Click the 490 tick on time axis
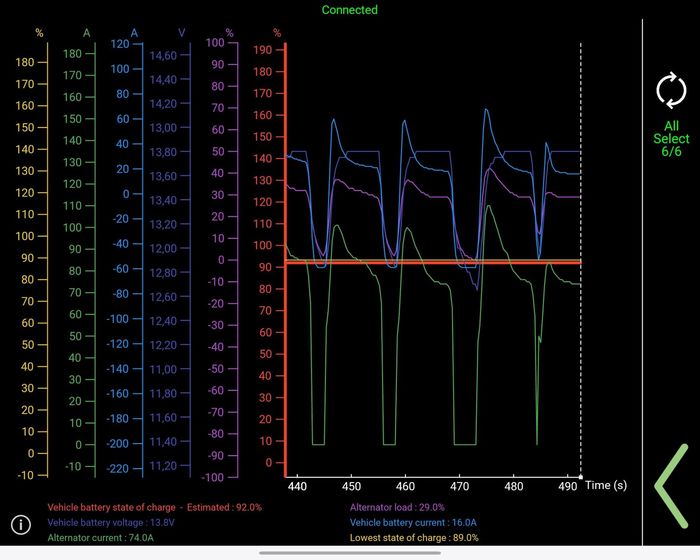Screen dimensions: 700x560 567,486
